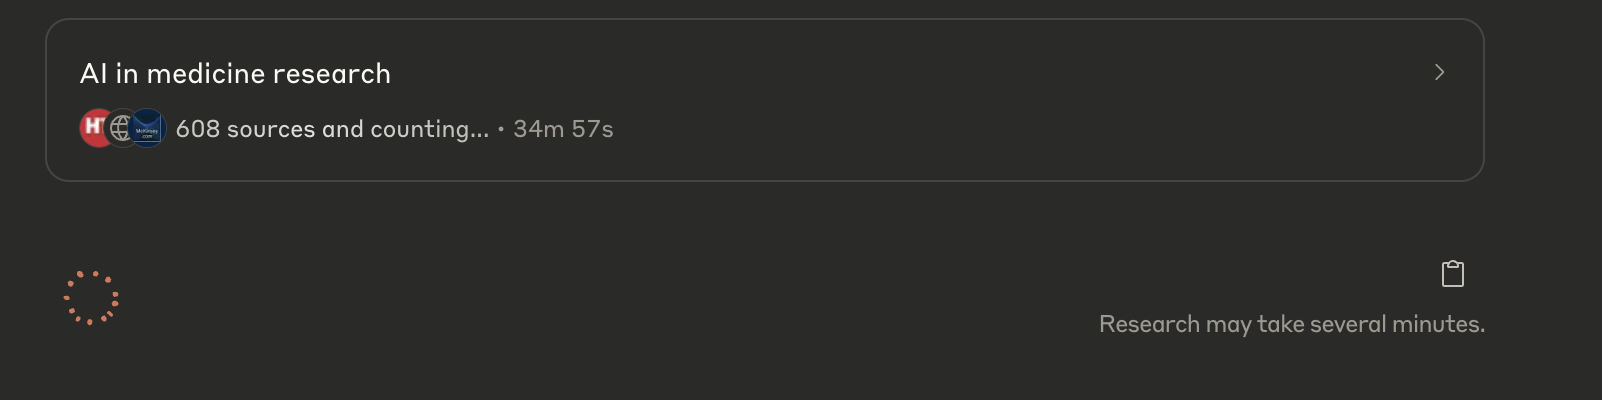This screenshot has height=400, width=1602.
Task: Click the word counting in sources label
Action: [x=429, y=130]
